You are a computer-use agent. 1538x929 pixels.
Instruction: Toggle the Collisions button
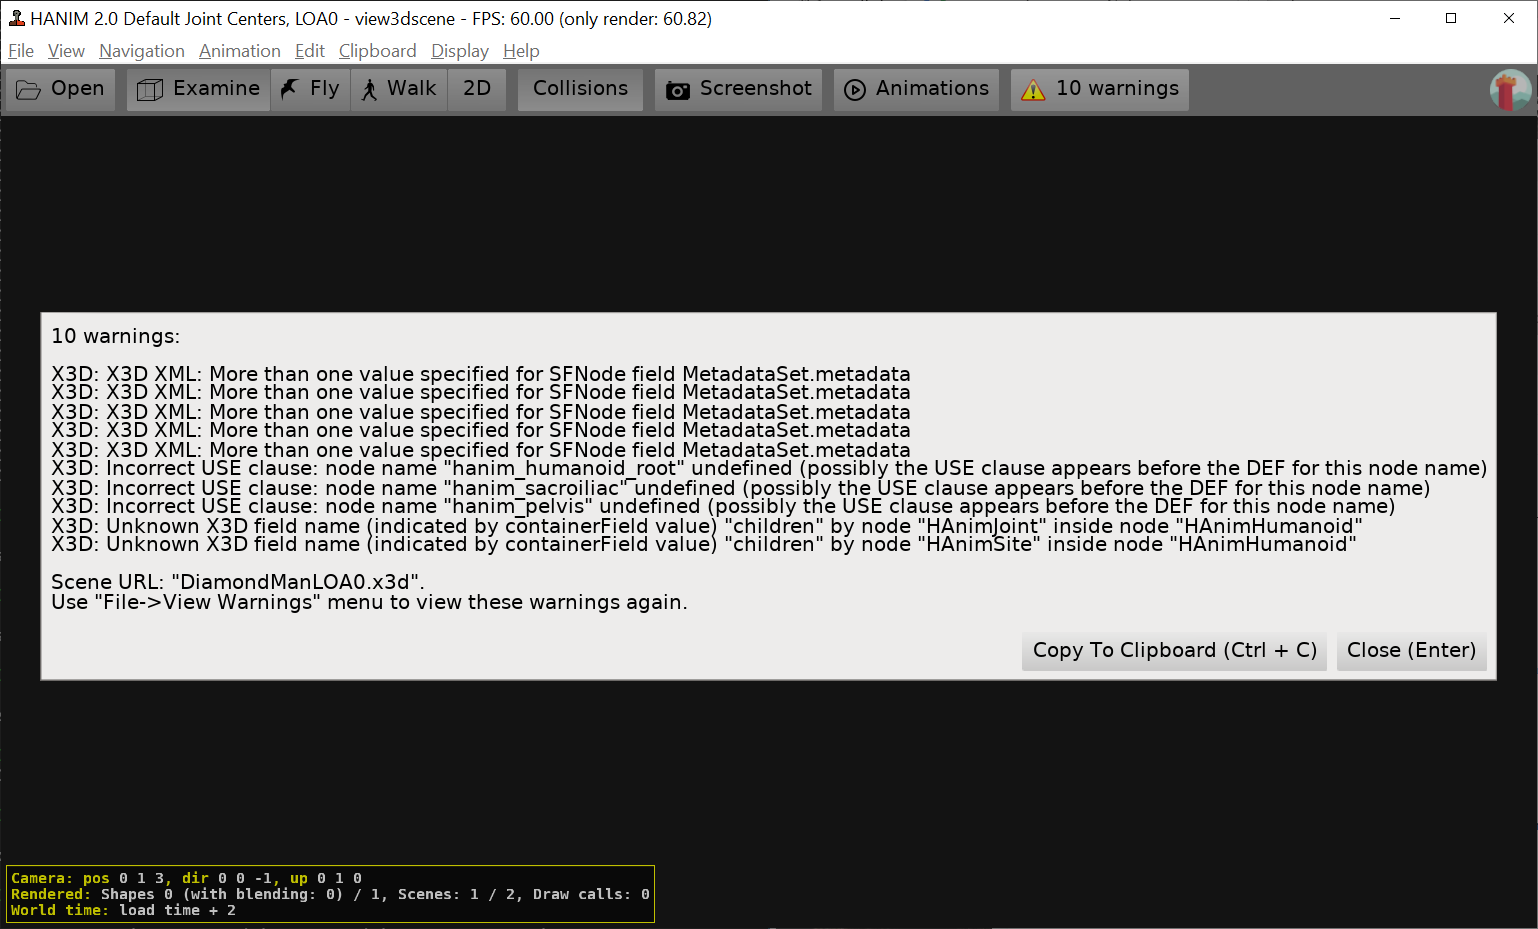tap(580, 89)
